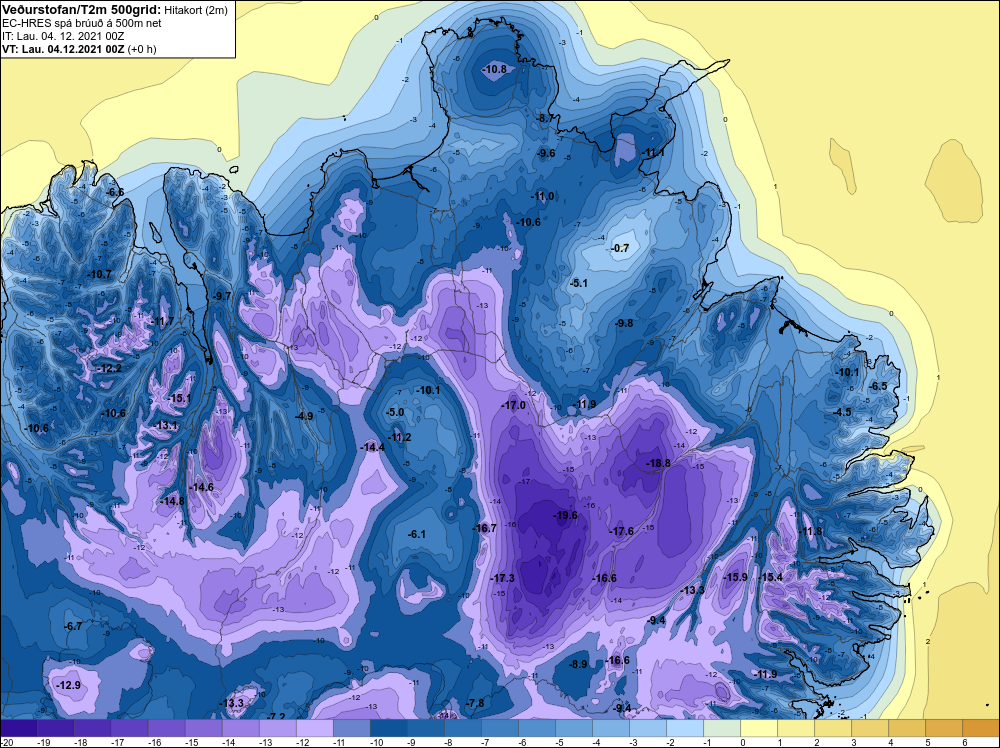Click the -10.8 temperature value
Image resolution: width=1000 pixels, height=748 pixels.
point(495,69)
